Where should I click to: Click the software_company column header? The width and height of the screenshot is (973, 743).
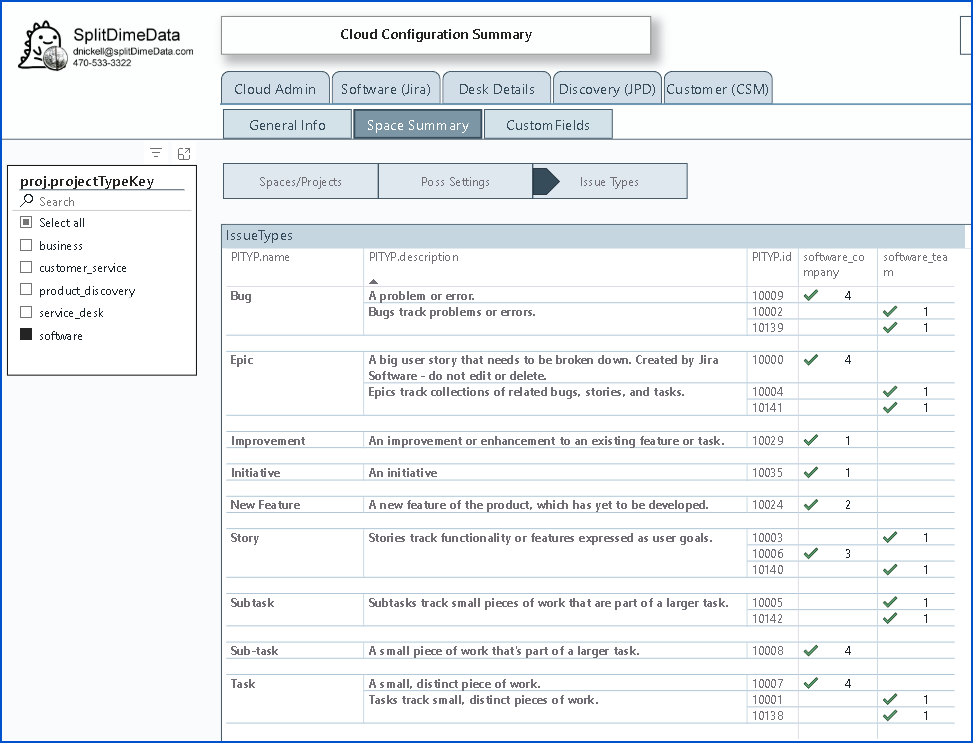point(833,264)
